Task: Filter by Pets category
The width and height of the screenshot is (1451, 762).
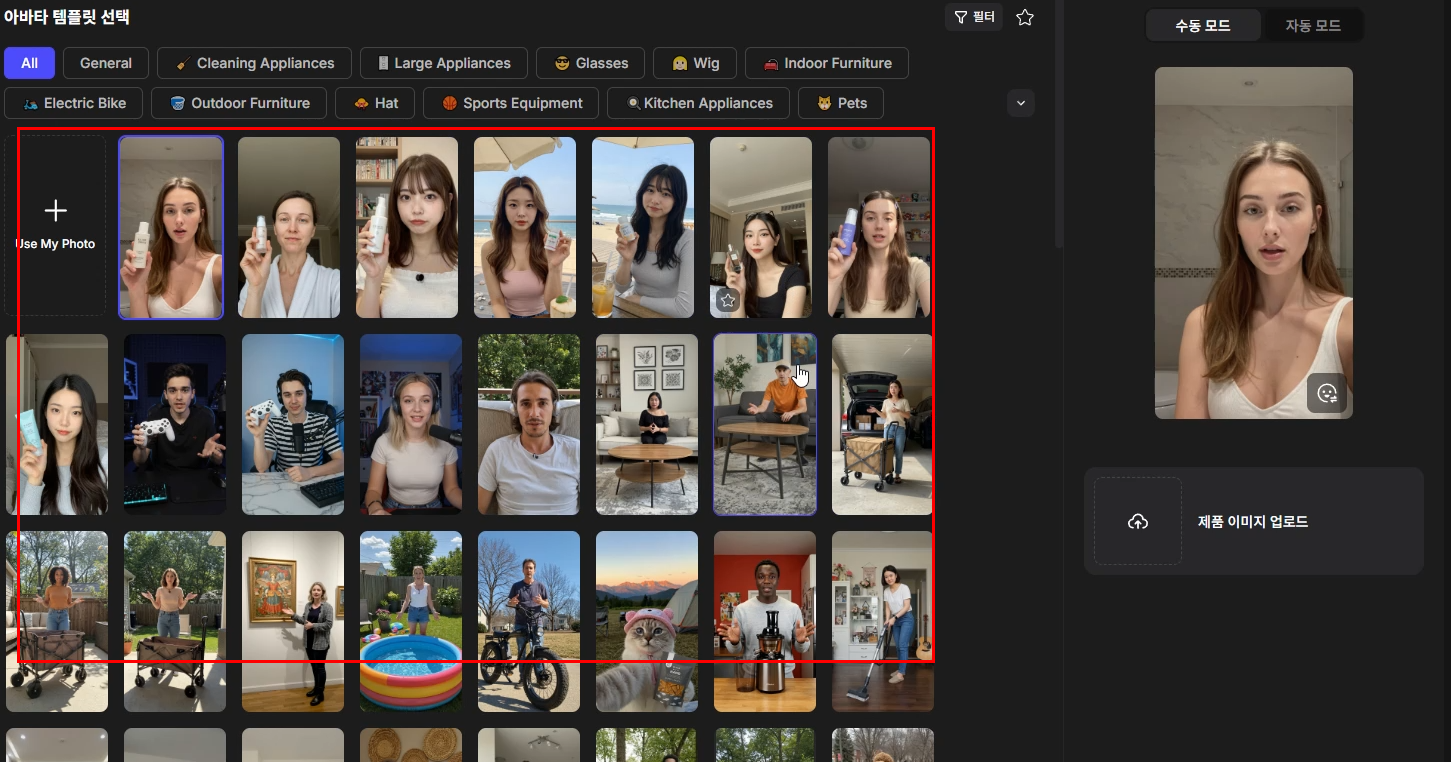Action: click(841, 103)
